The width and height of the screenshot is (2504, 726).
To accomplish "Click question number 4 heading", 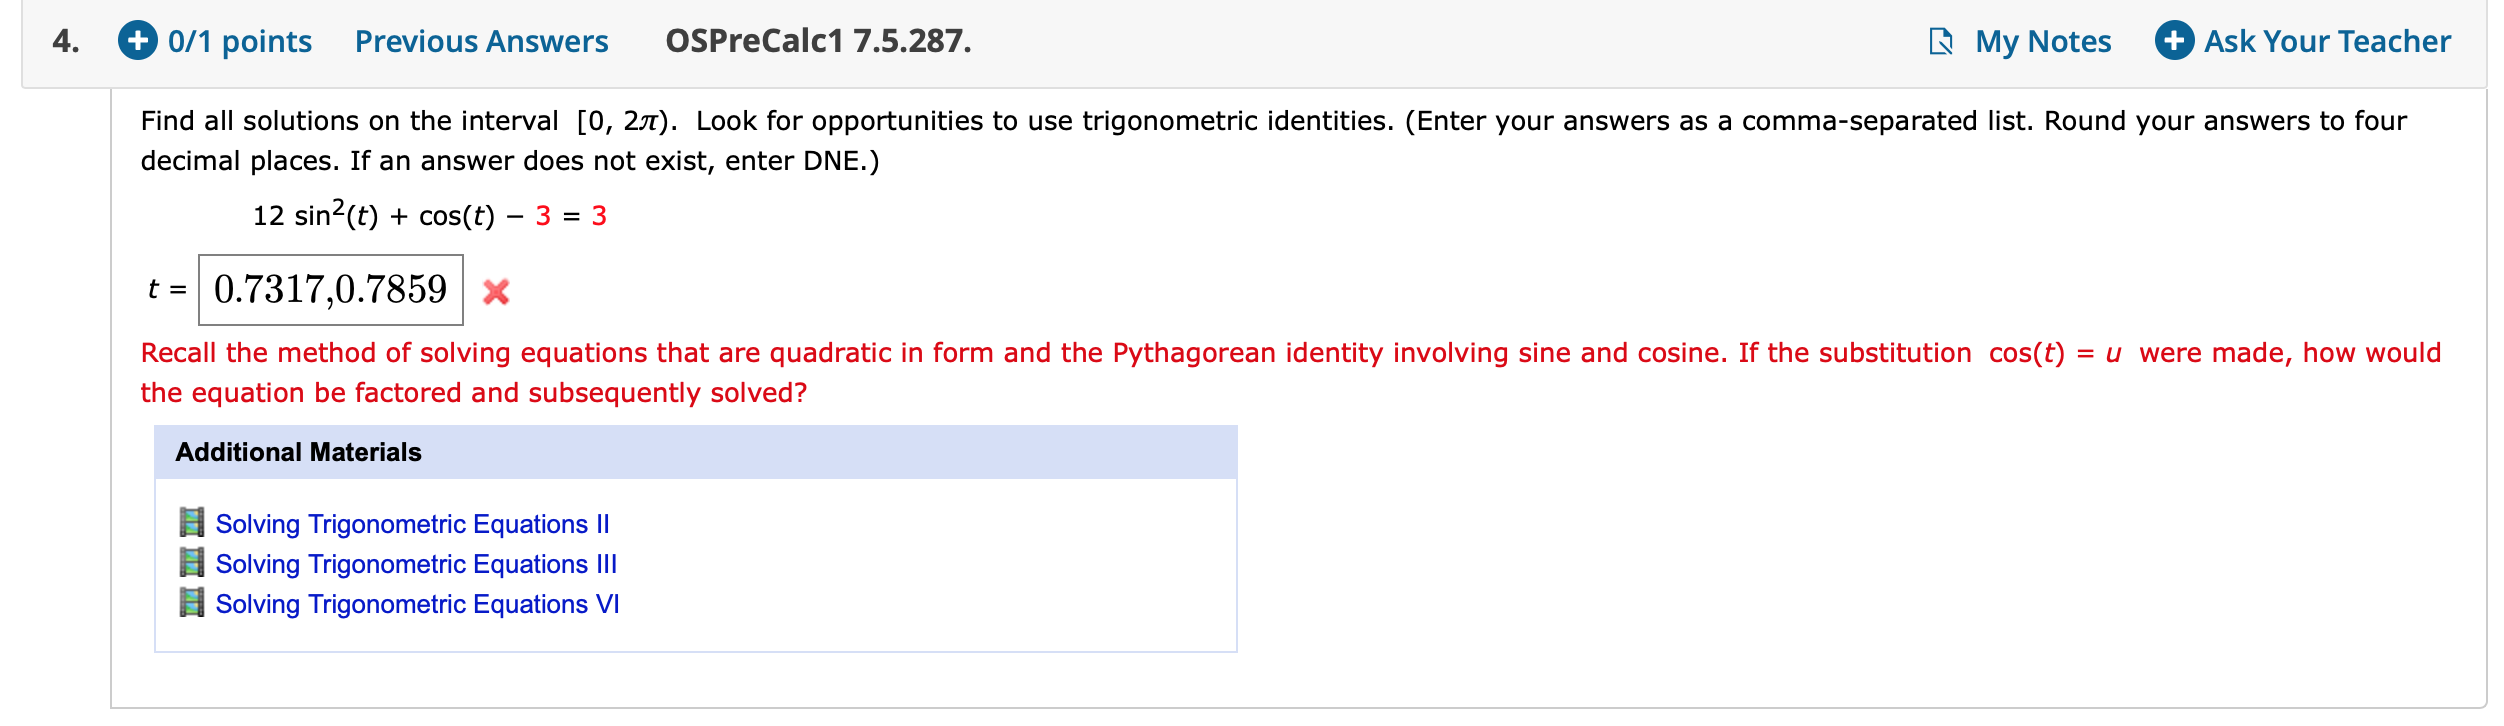I will click(62, 41).
